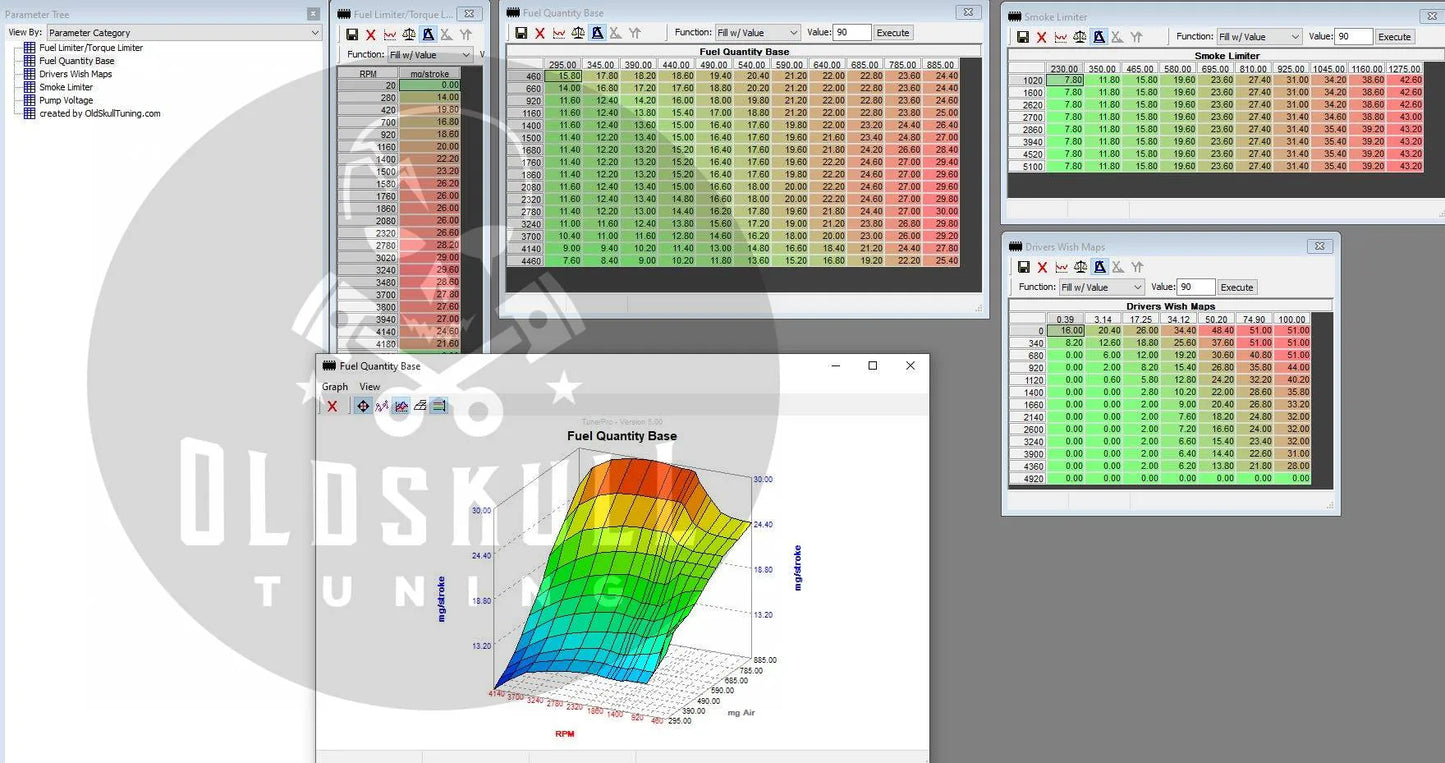
Task: Click save icon in Drivers Wish Maps toolbar
Action: (x=1023, y=267)
